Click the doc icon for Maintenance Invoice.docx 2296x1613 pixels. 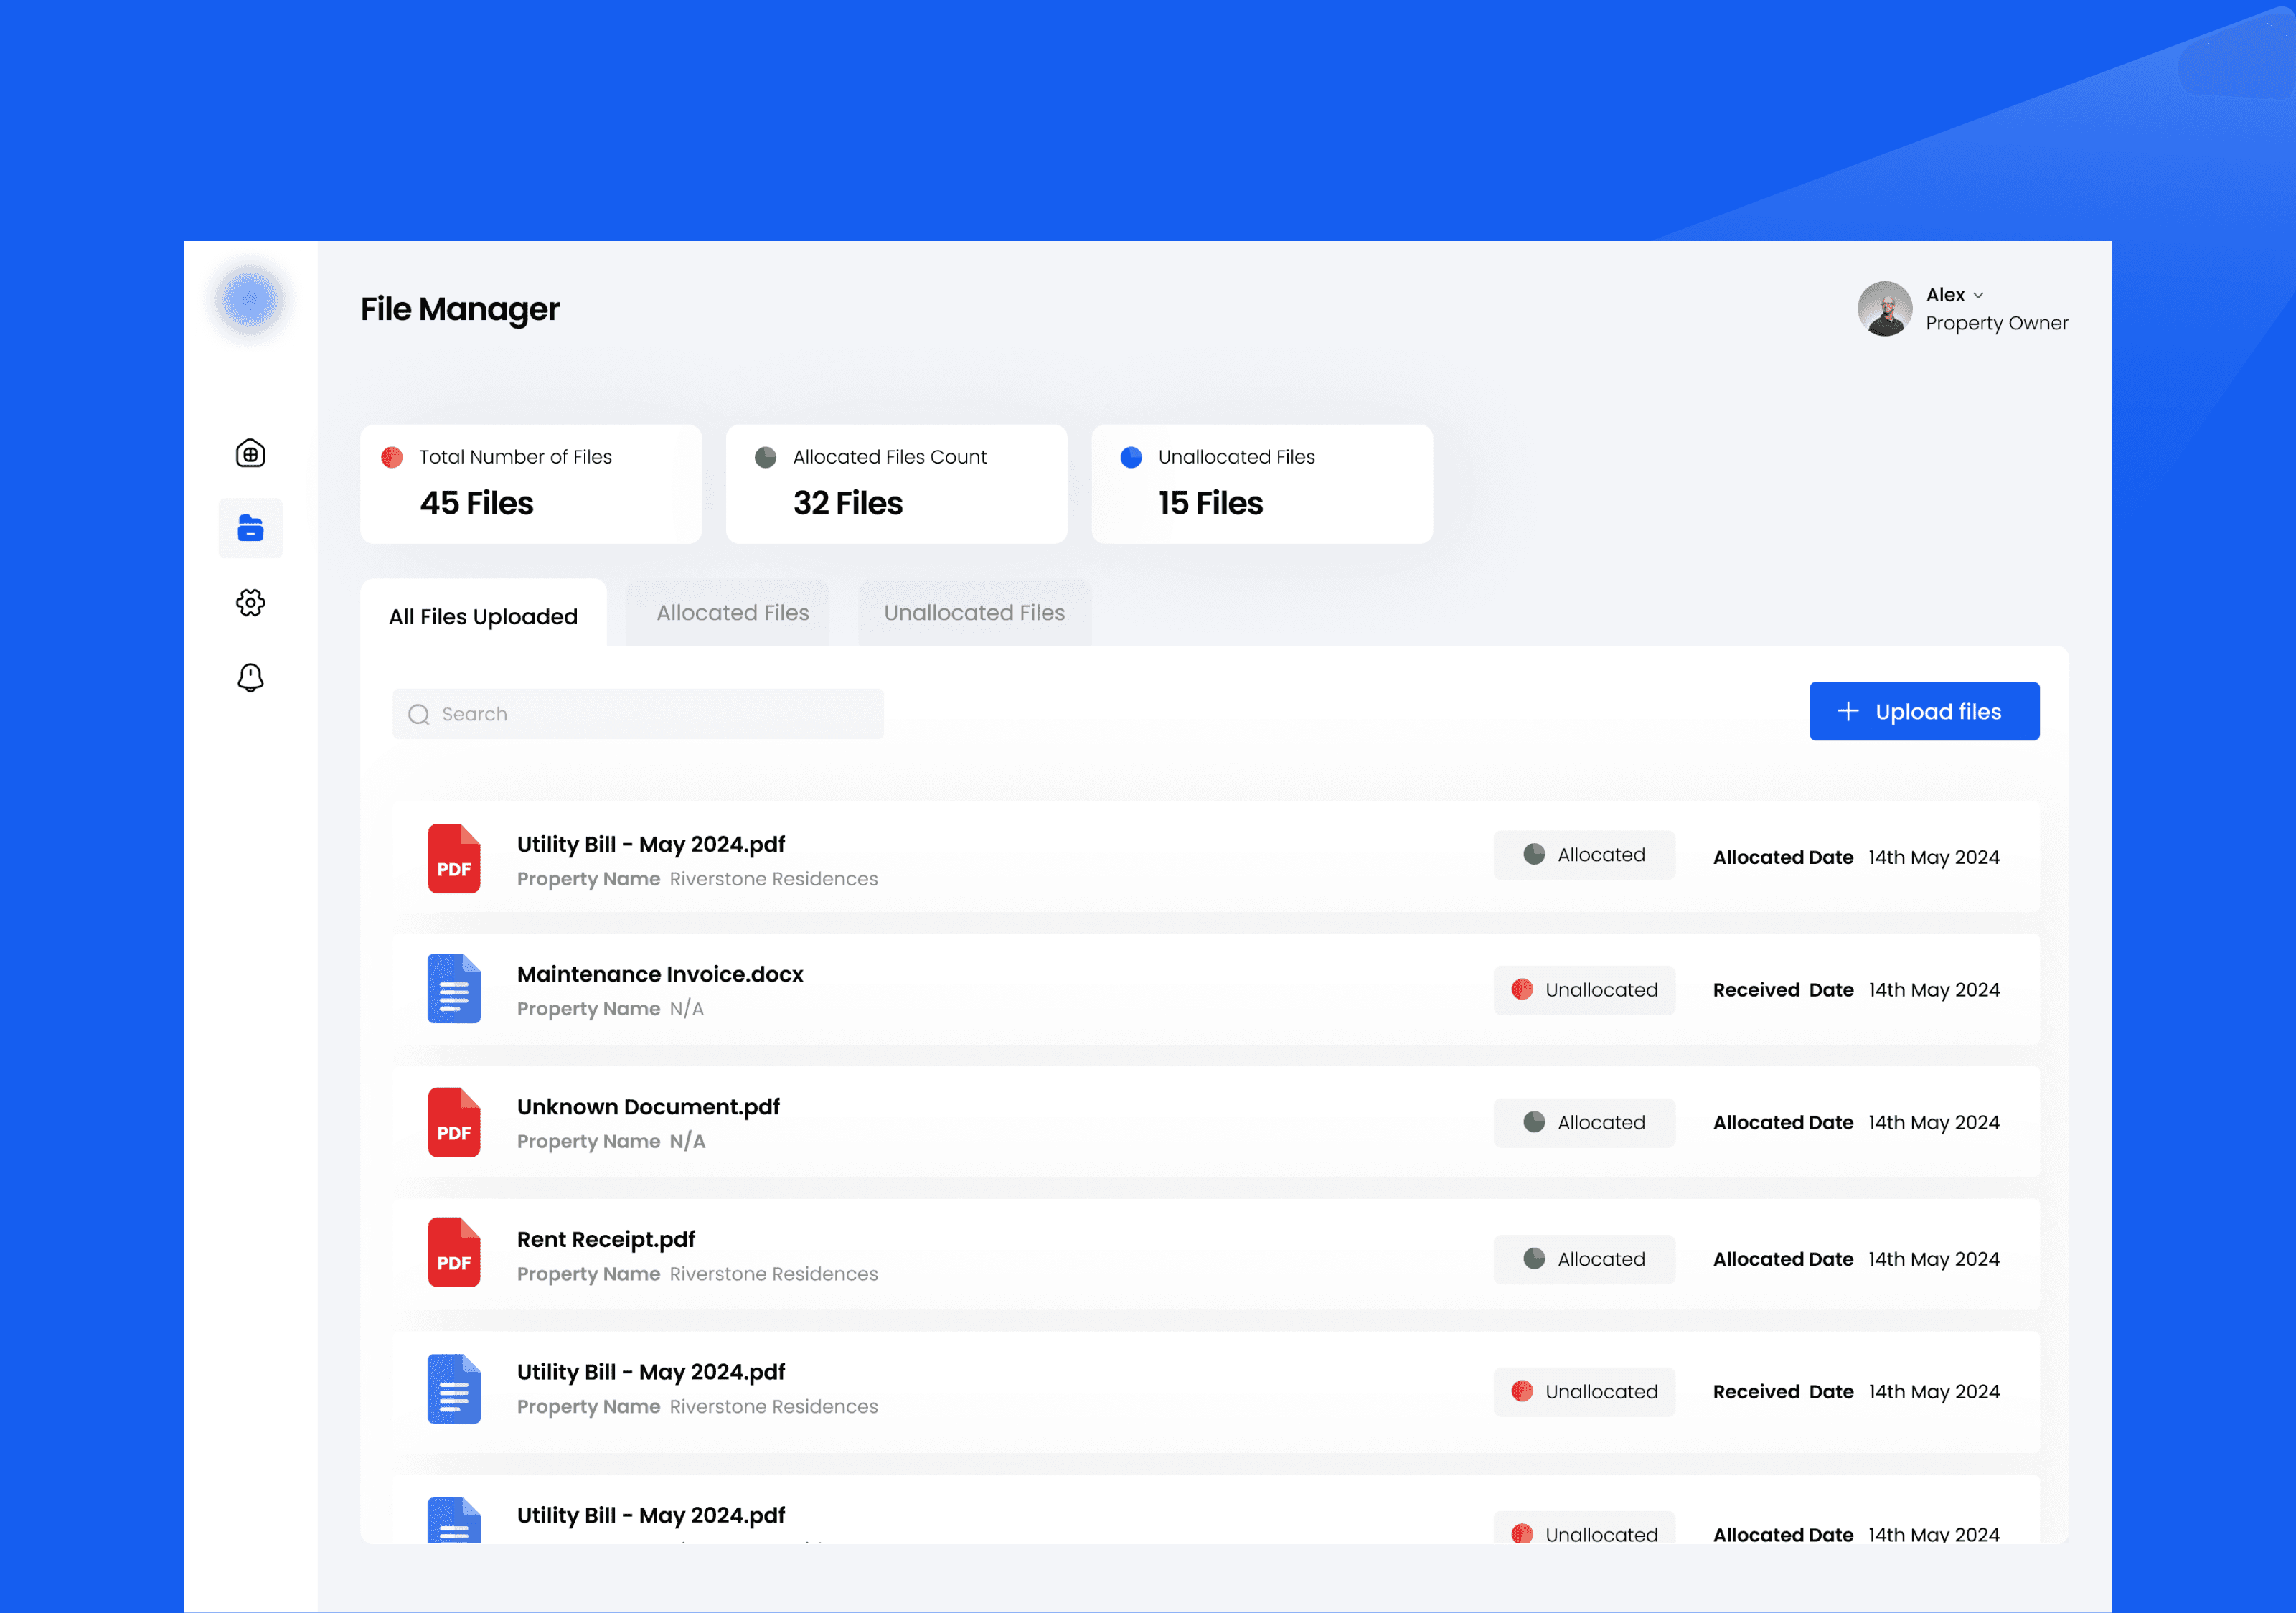coord(453,988)
